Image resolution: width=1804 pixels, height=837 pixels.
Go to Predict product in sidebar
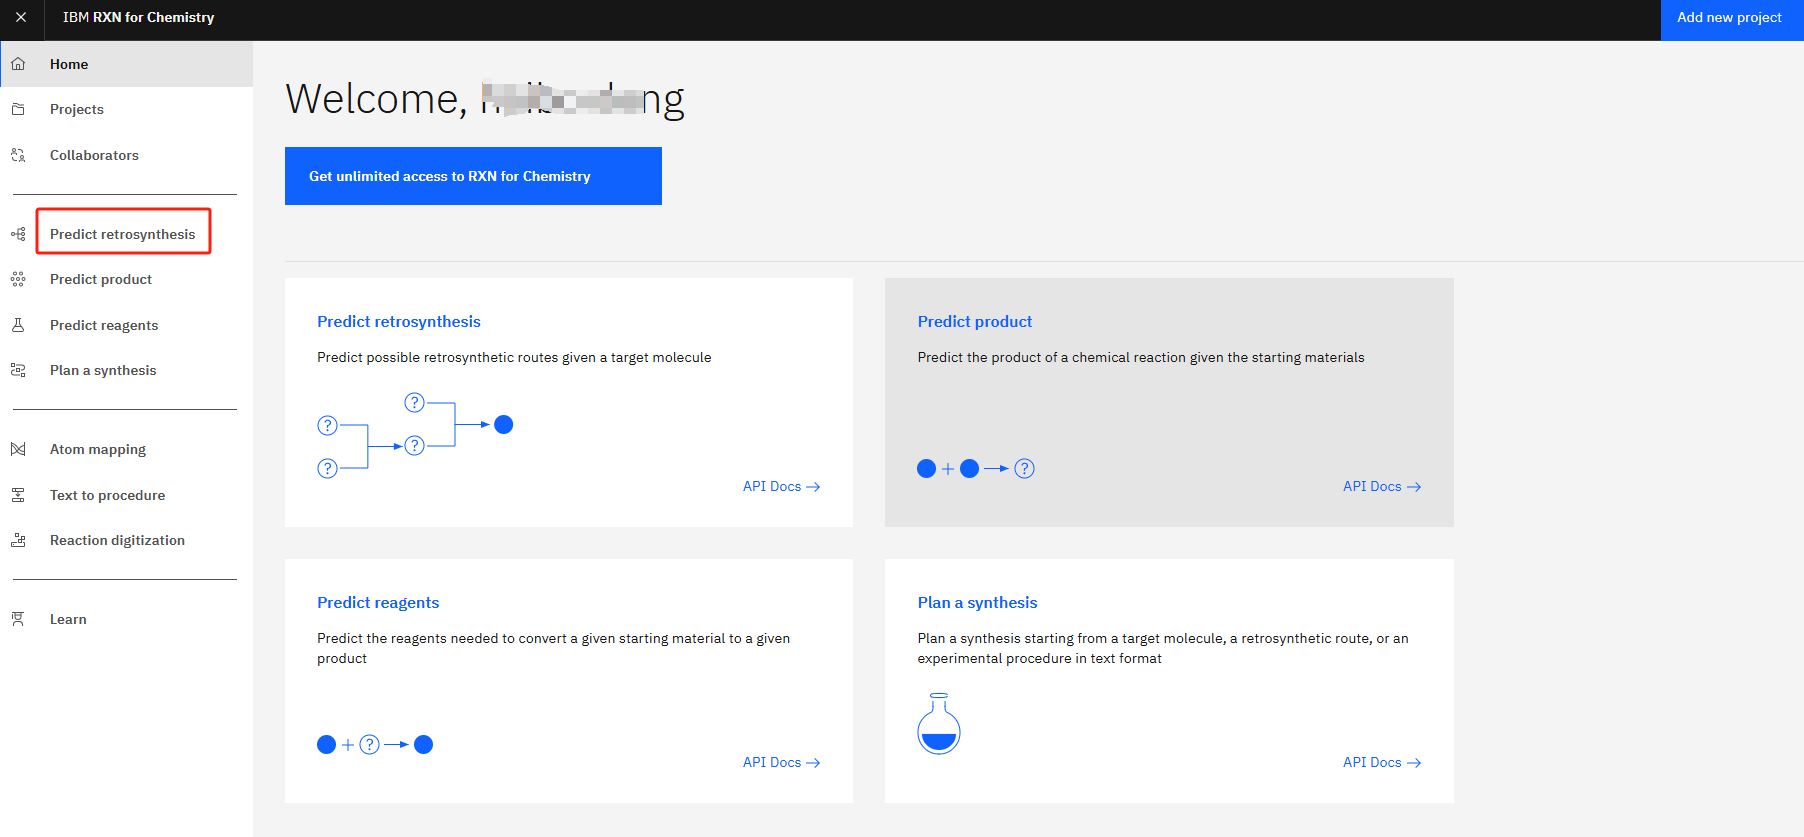pos(126,279)
